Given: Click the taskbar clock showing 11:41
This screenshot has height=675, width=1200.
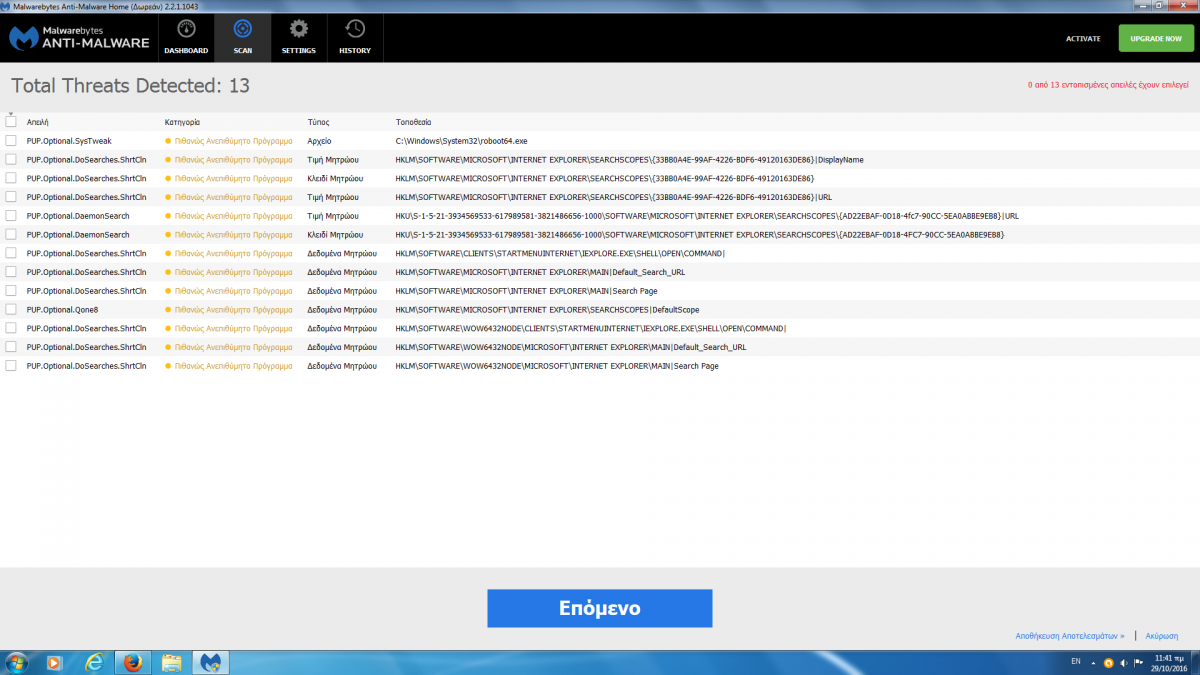Looking at the screenshot, I should (x=1170, y=662).
